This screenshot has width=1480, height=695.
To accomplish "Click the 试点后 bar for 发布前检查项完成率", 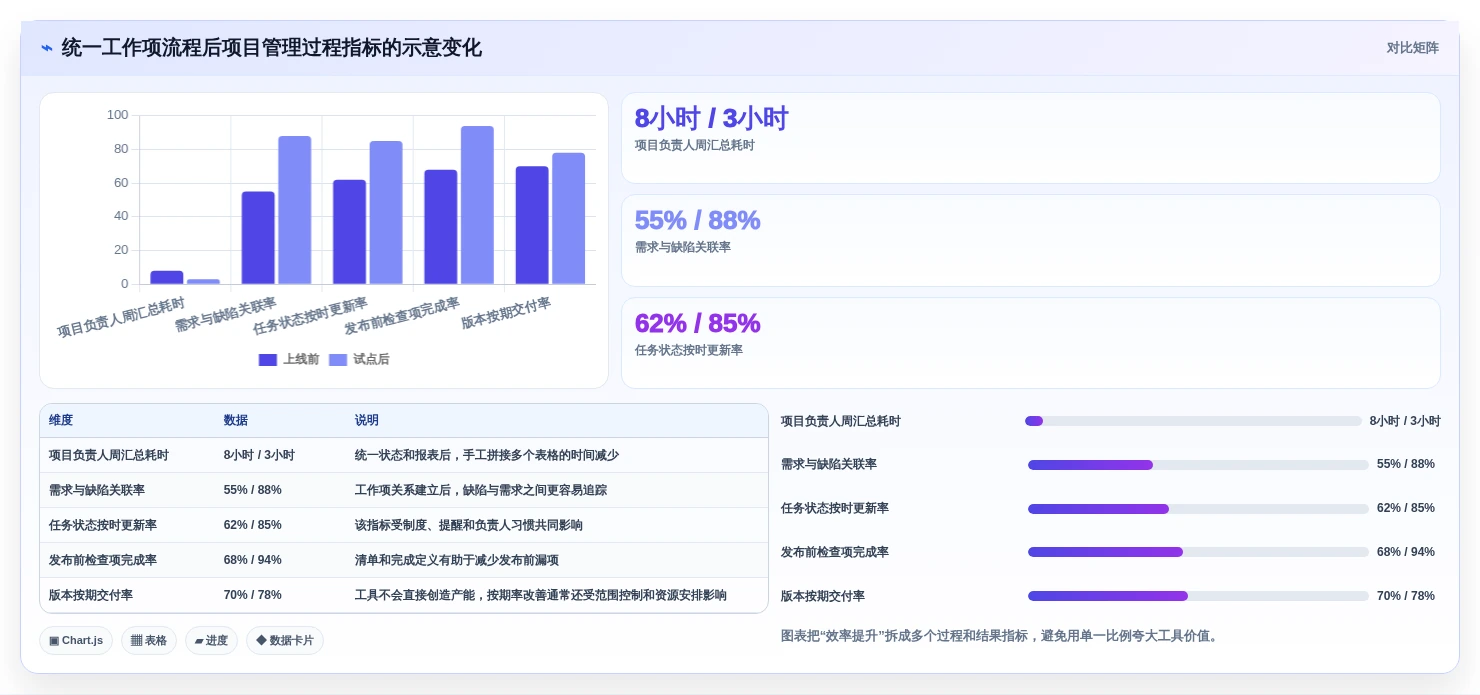I will click(477, 205).
